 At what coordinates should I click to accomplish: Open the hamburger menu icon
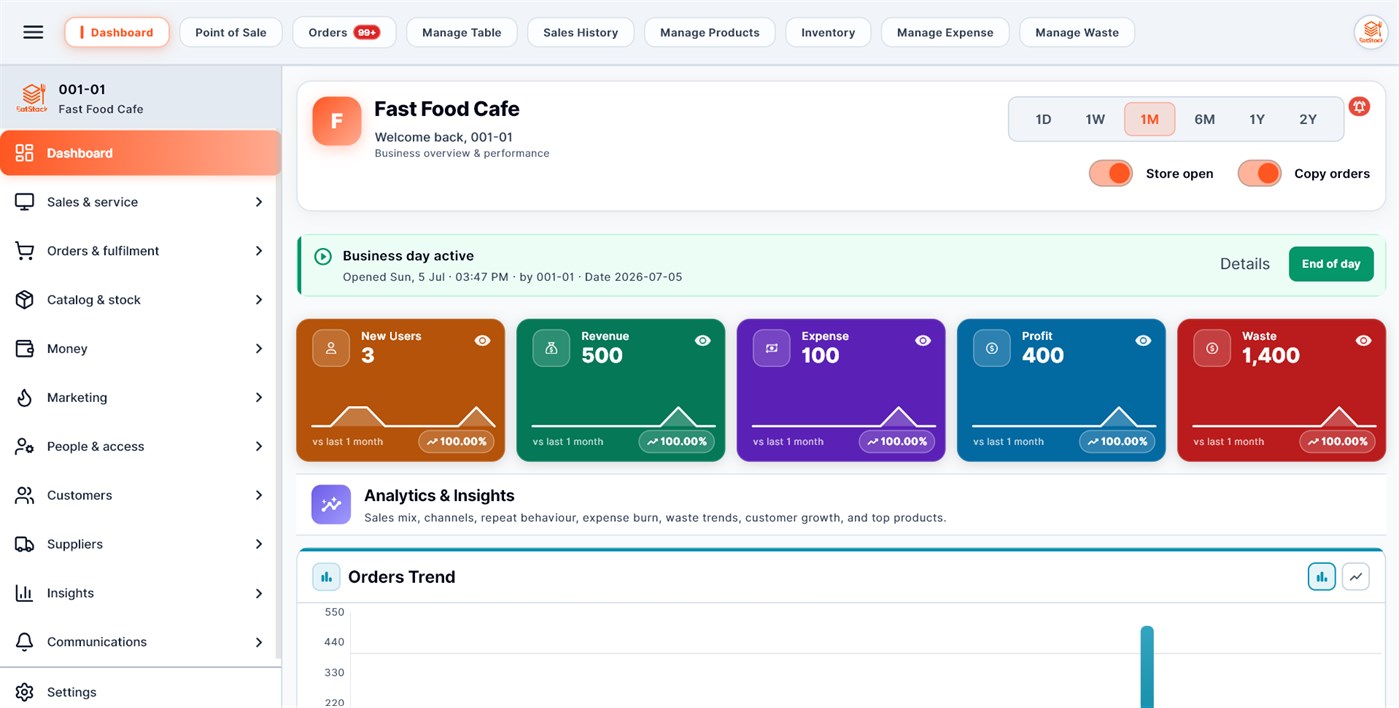33,32
